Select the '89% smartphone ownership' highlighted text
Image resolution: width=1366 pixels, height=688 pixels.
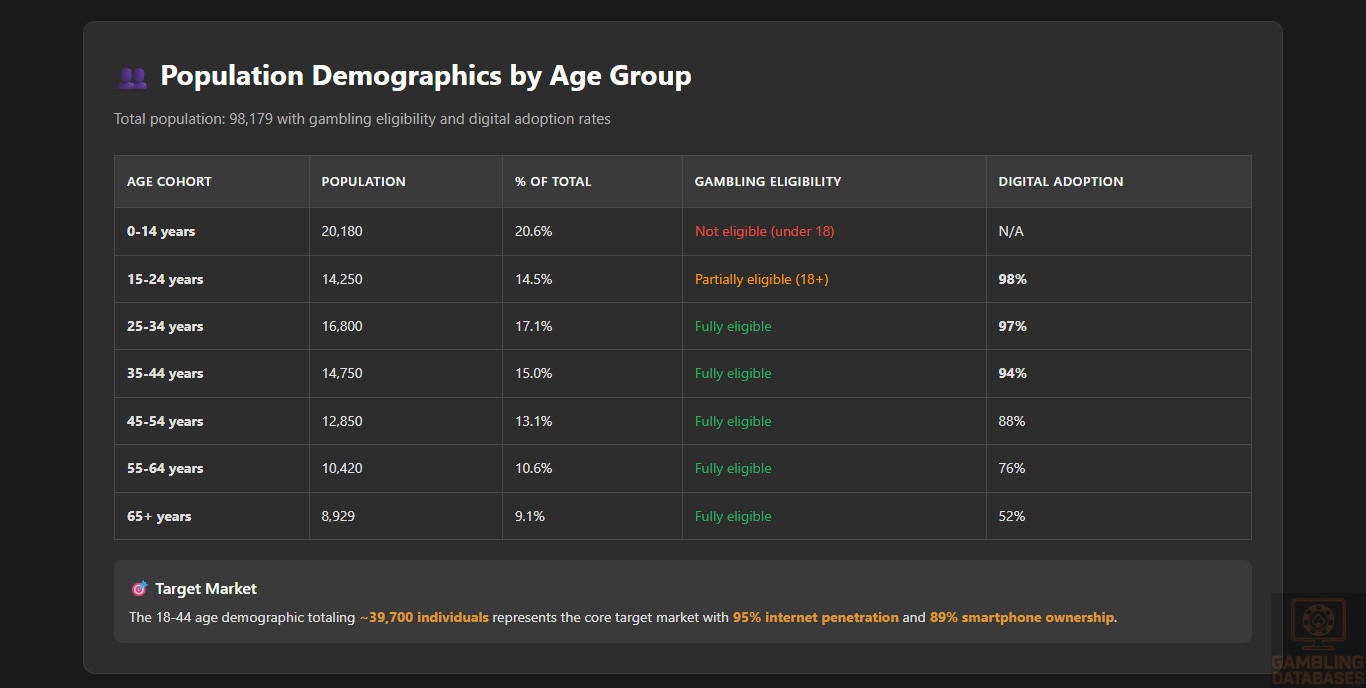(x=1021, y=618)
